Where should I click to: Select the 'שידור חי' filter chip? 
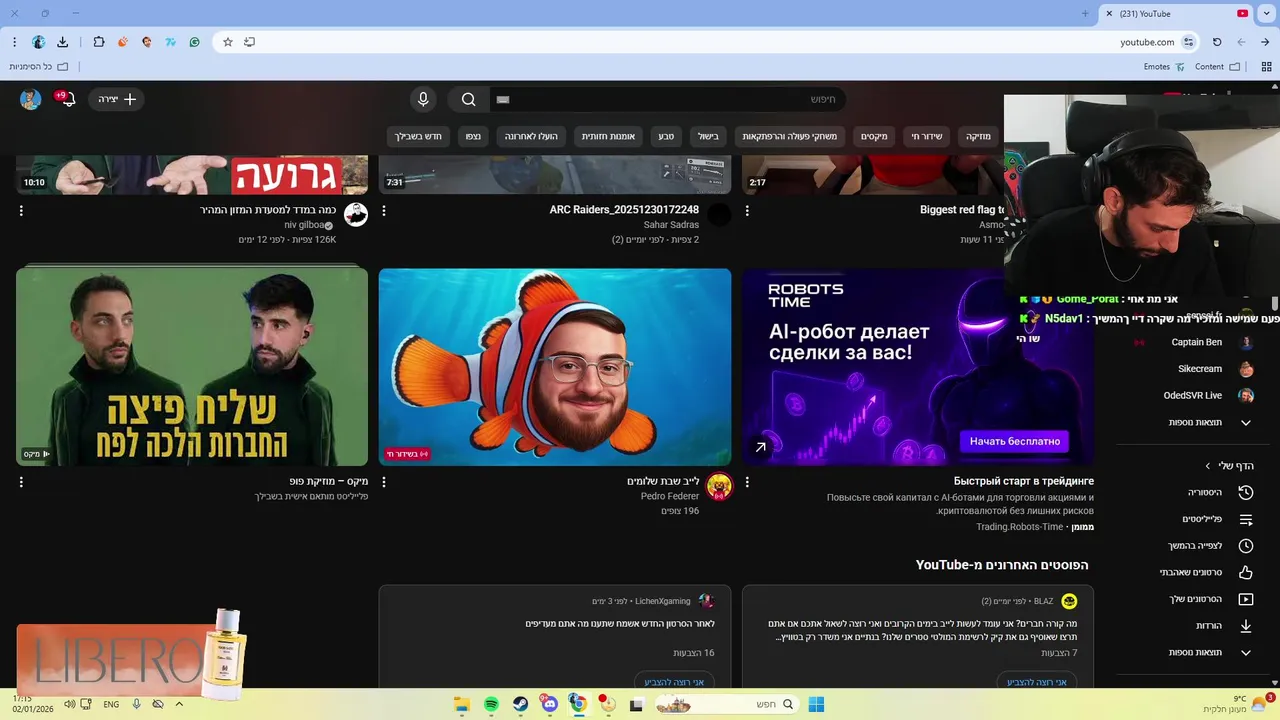pos(926,136)
